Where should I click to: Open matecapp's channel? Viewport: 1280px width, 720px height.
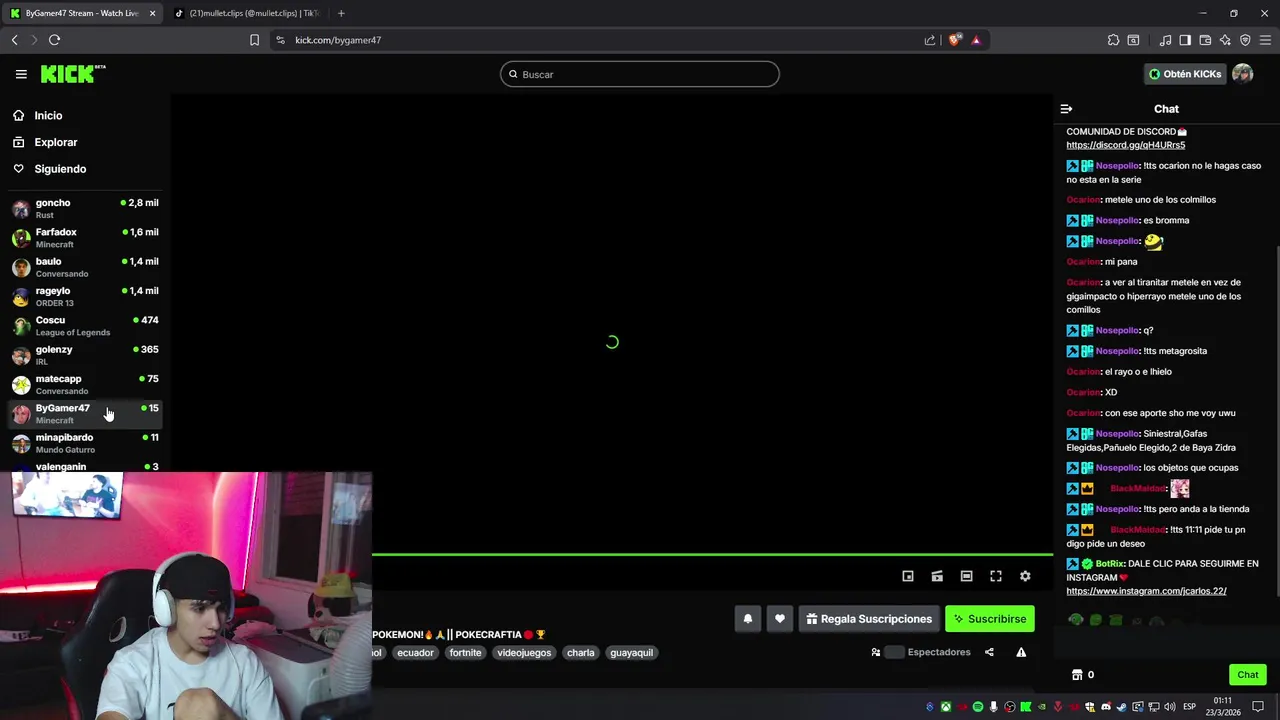pyautogui.click(x=85, y=384)
